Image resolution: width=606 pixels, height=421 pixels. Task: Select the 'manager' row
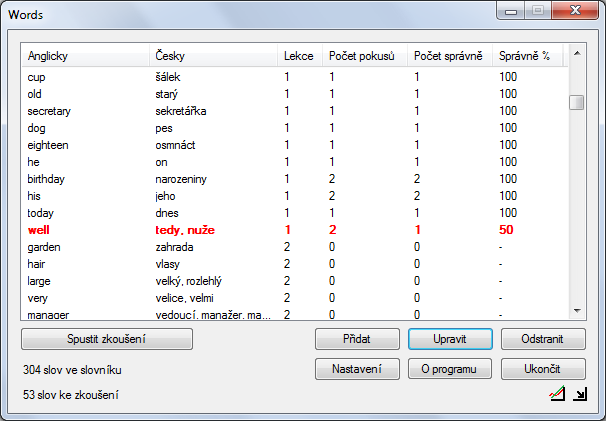pyautogui.click(x=294, y=314)
